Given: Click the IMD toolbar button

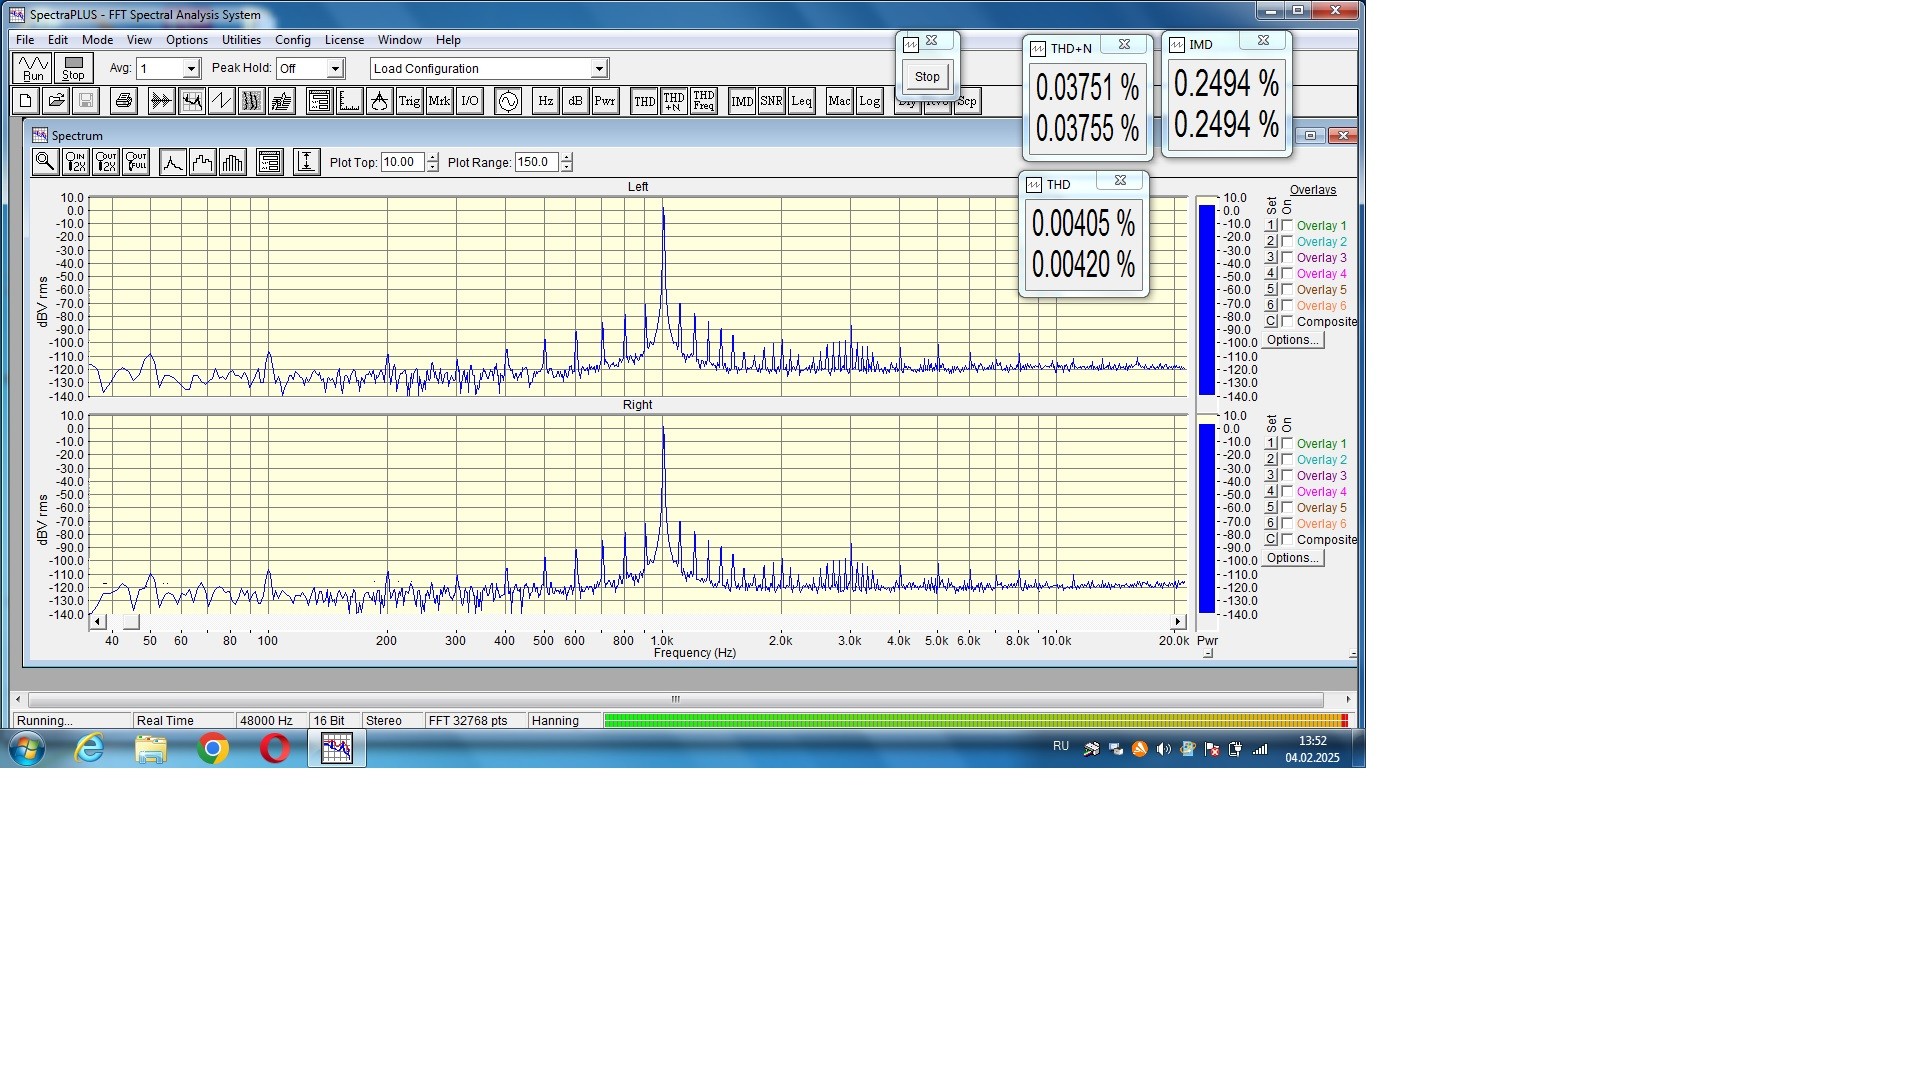Looking at the screenshot, I should coord(742,101).
